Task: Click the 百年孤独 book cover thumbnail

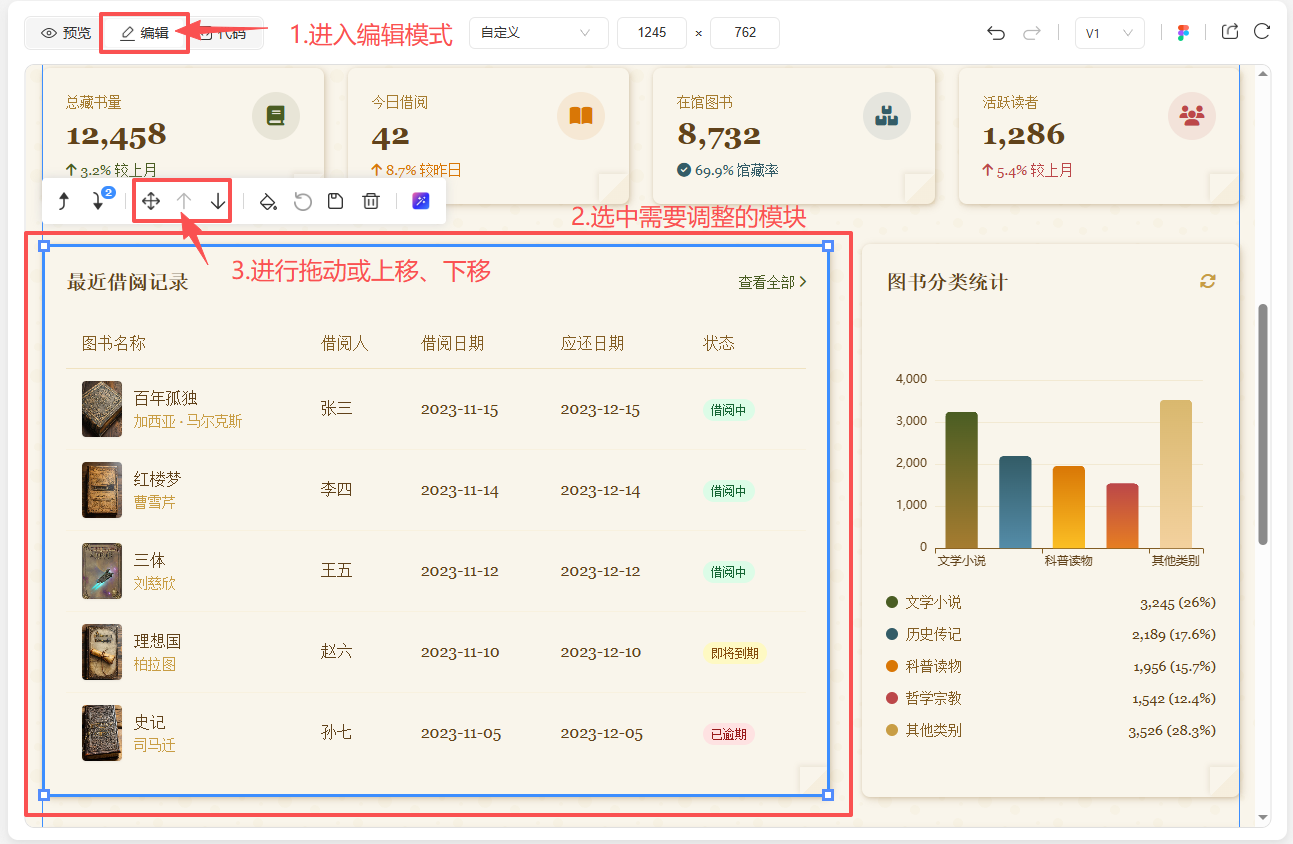Action: tap(102, 409)
